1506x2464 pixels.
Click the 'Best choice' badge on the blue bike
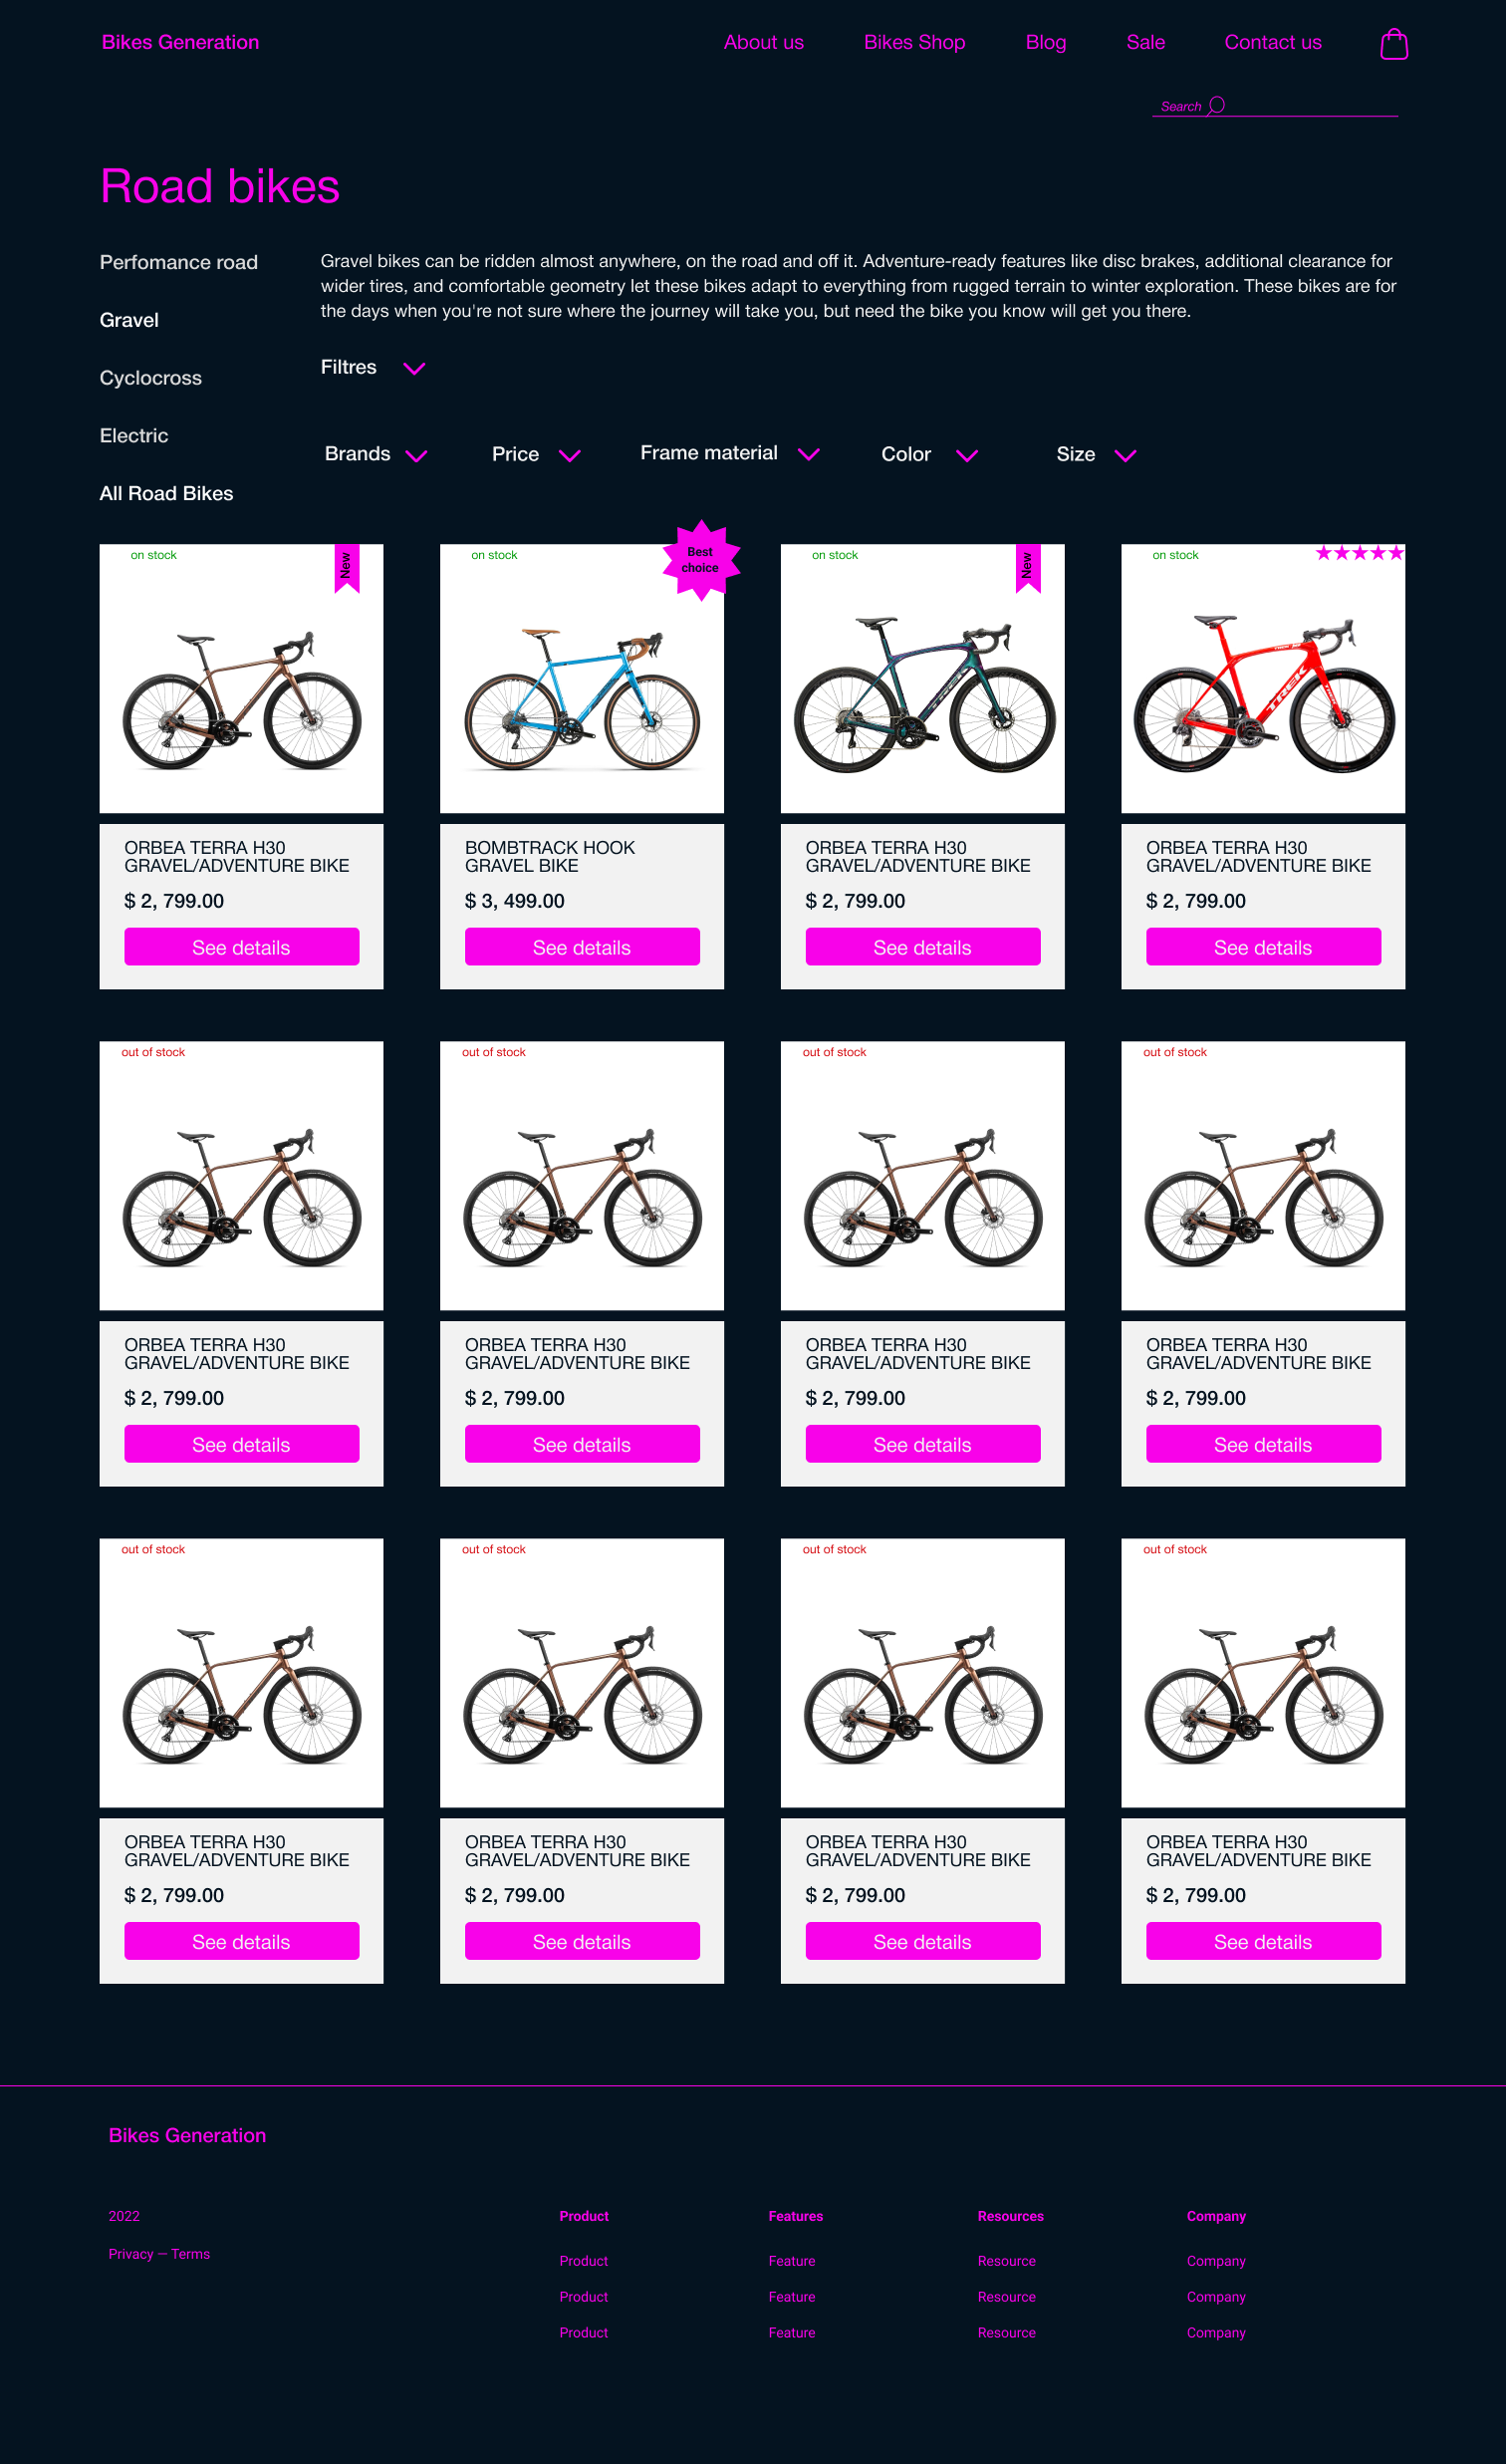[x=700, y=560]
